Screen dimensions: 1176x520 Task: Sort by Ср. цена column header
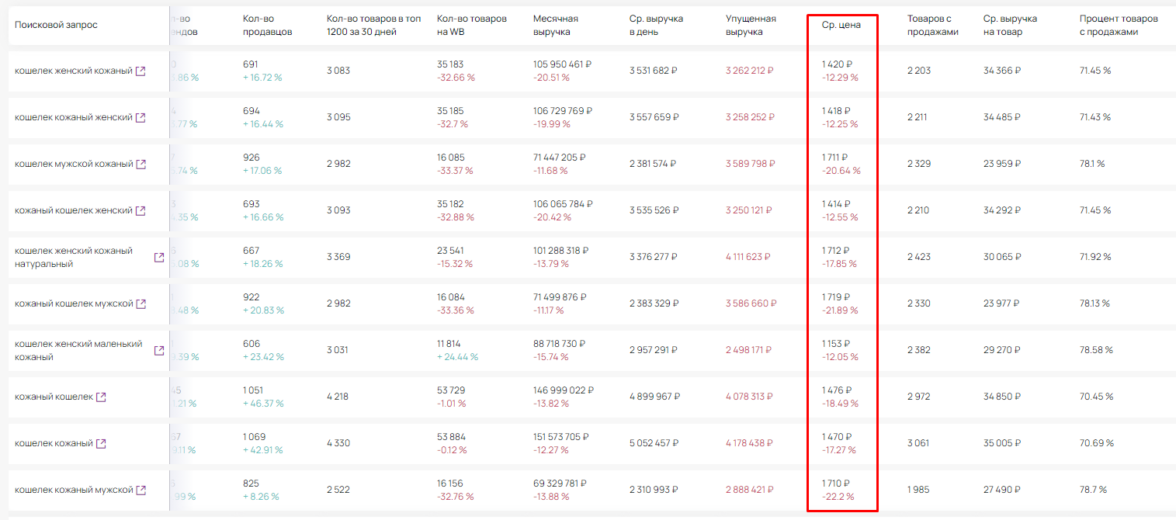[x=841, y=25]
